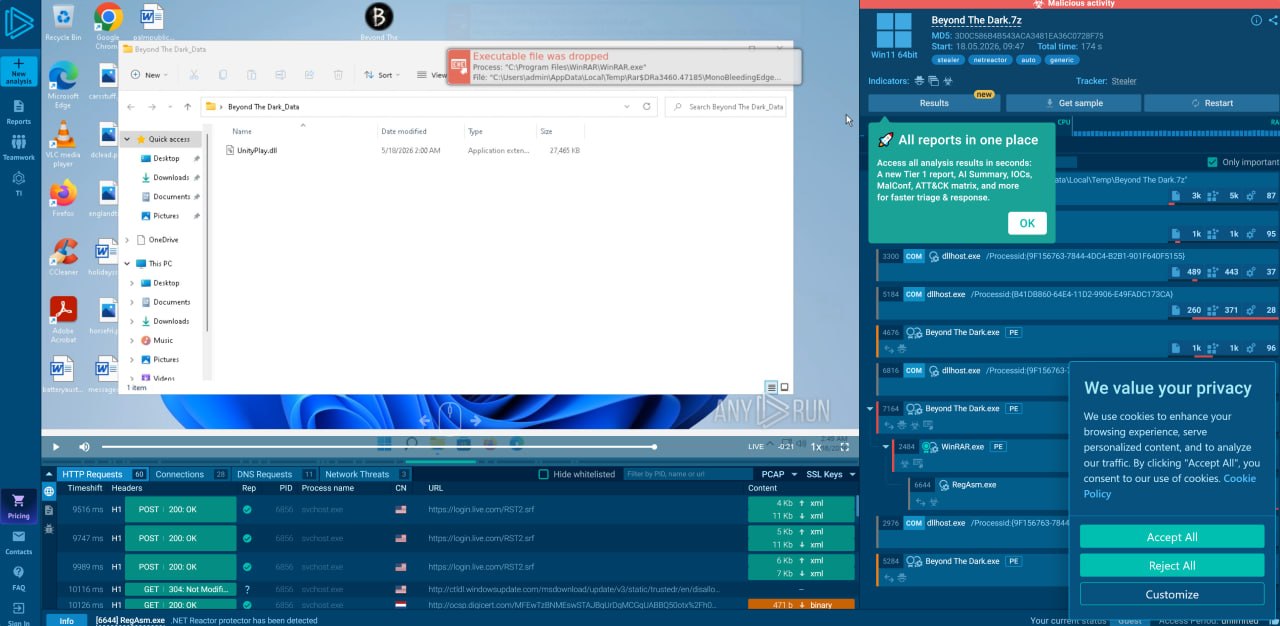Click the task info icon near title

point(1257,20)
